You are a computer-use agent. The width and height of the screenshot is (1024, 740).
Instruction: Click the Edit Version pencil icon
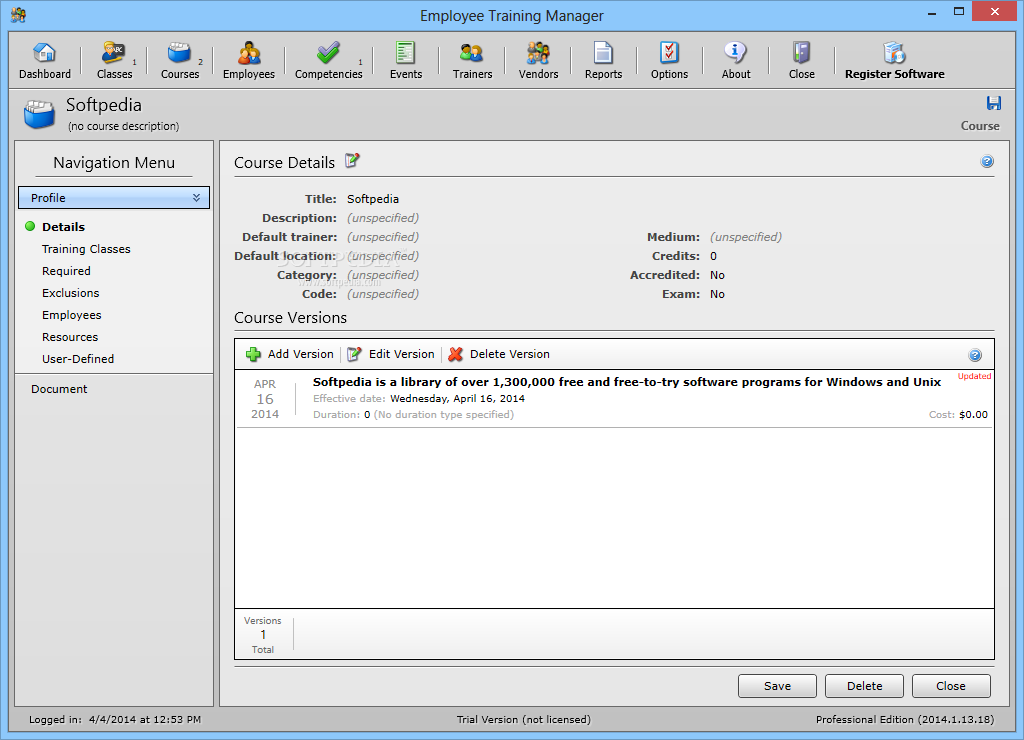click(354, 354)
